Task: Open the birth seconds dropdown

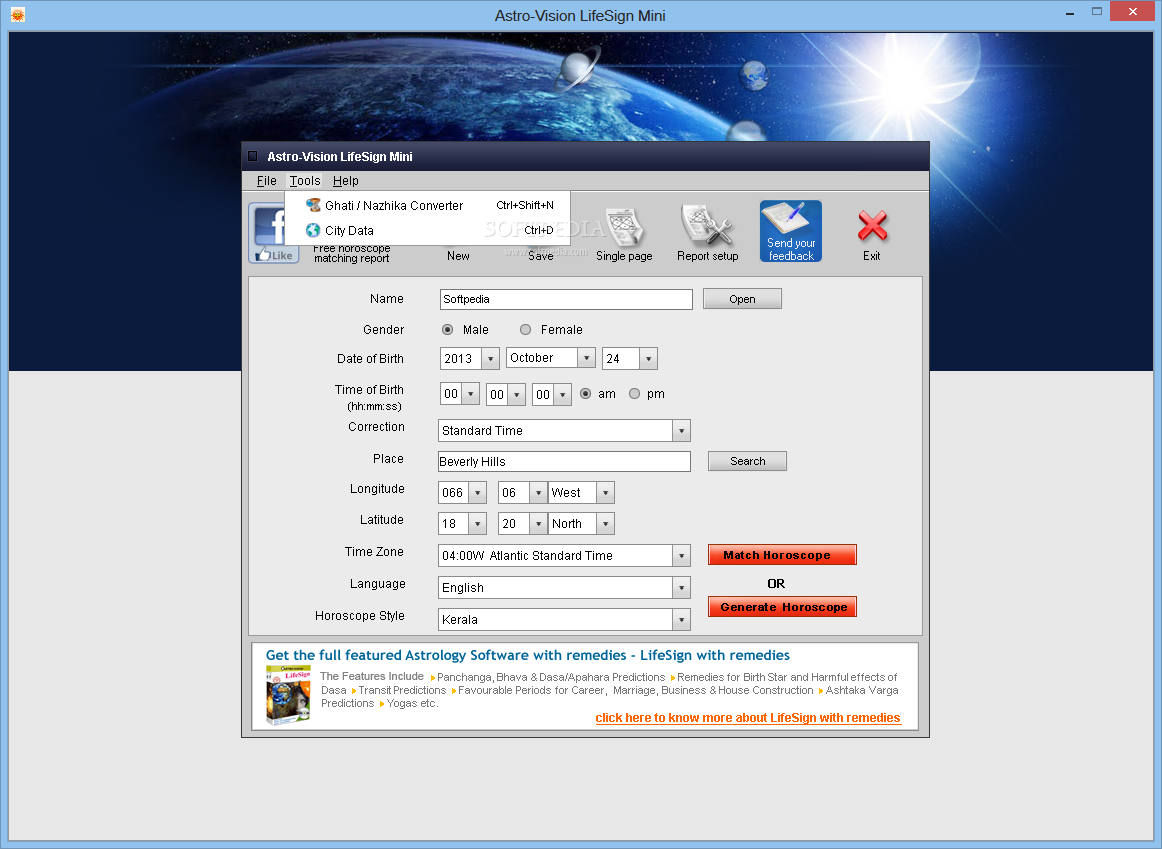Action: click(562, 395)
